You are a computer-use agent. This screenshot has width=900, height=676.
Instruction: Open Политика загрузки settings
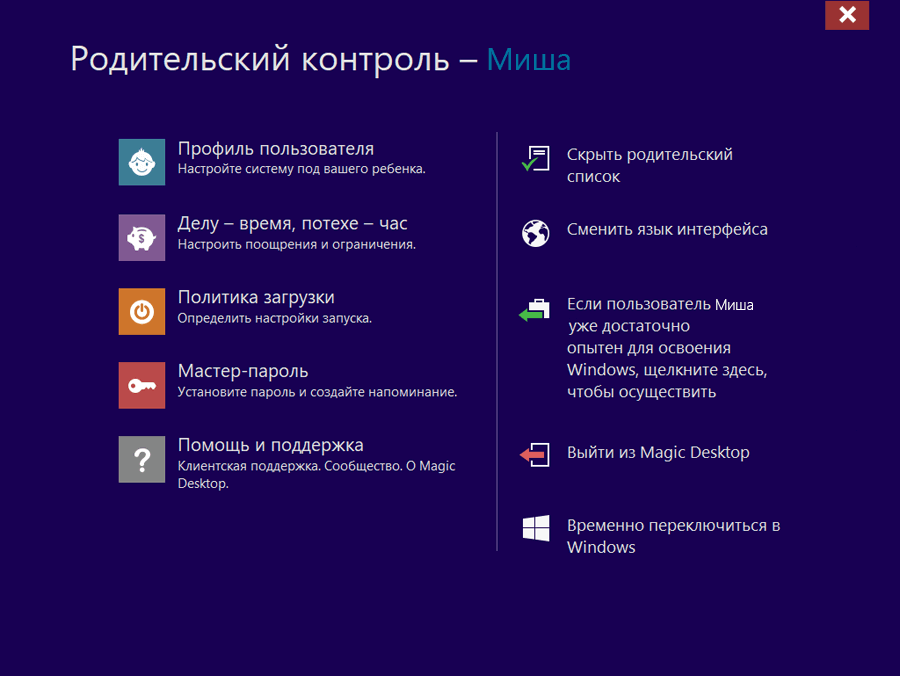pyautogui.click(x=256, y=297)
